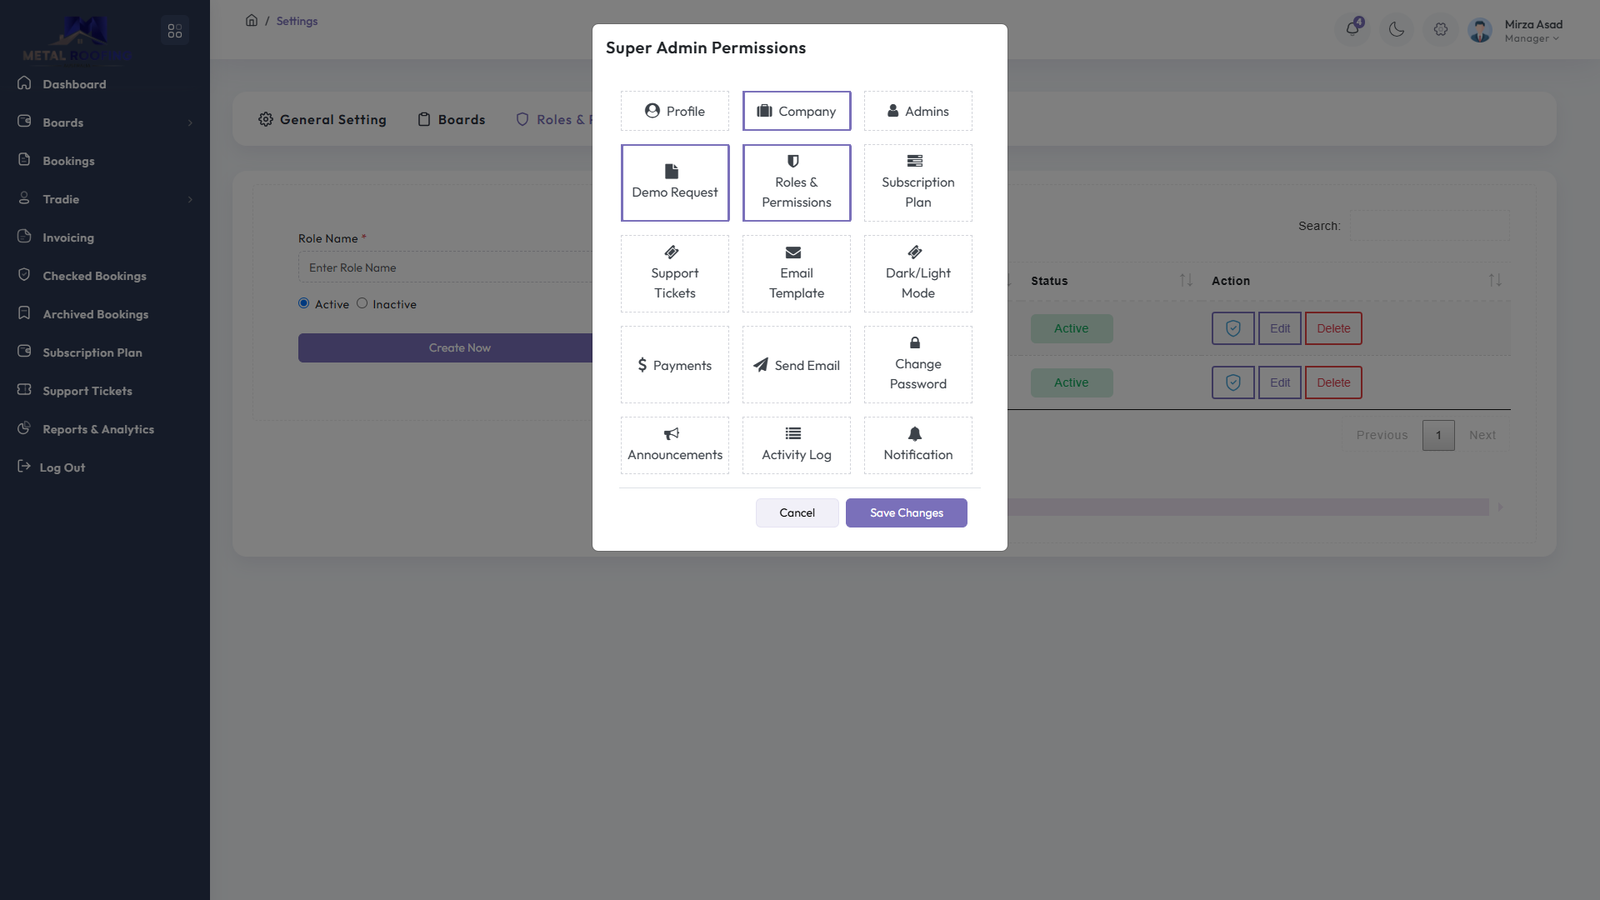This screenshot has height=900, width=1600.
Task: Click the Log Out sidebar icon
Action: pyautogui.click(x=24, y=466)
